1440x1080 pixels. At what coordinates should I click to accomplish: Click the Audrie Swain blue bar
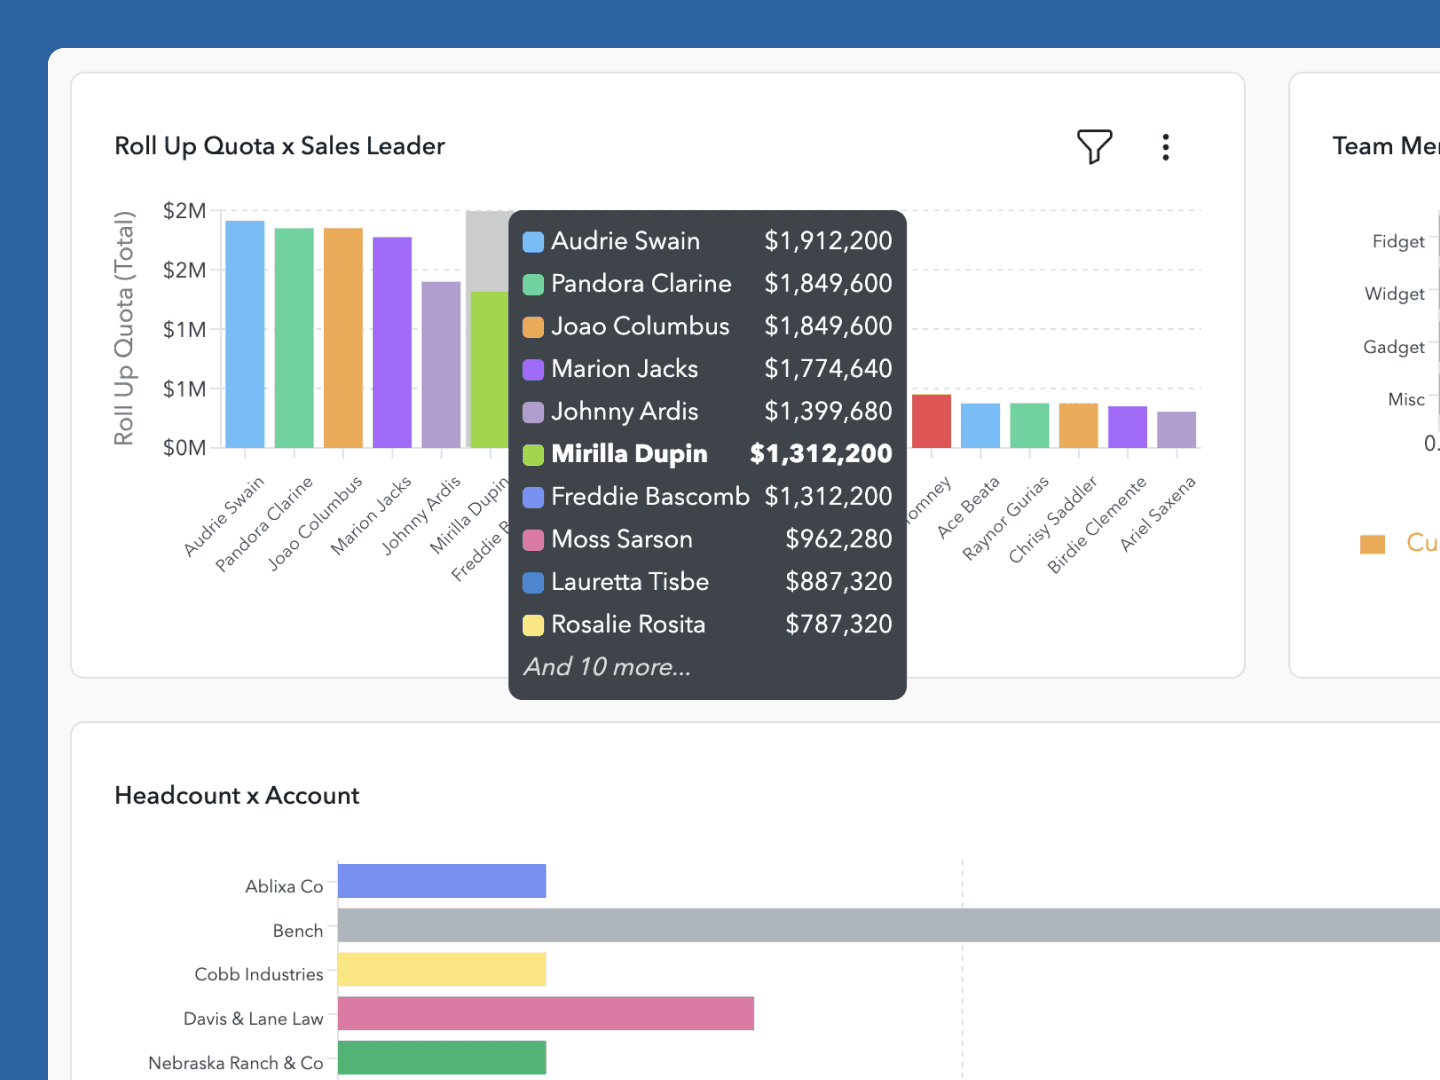click(245, 334)
